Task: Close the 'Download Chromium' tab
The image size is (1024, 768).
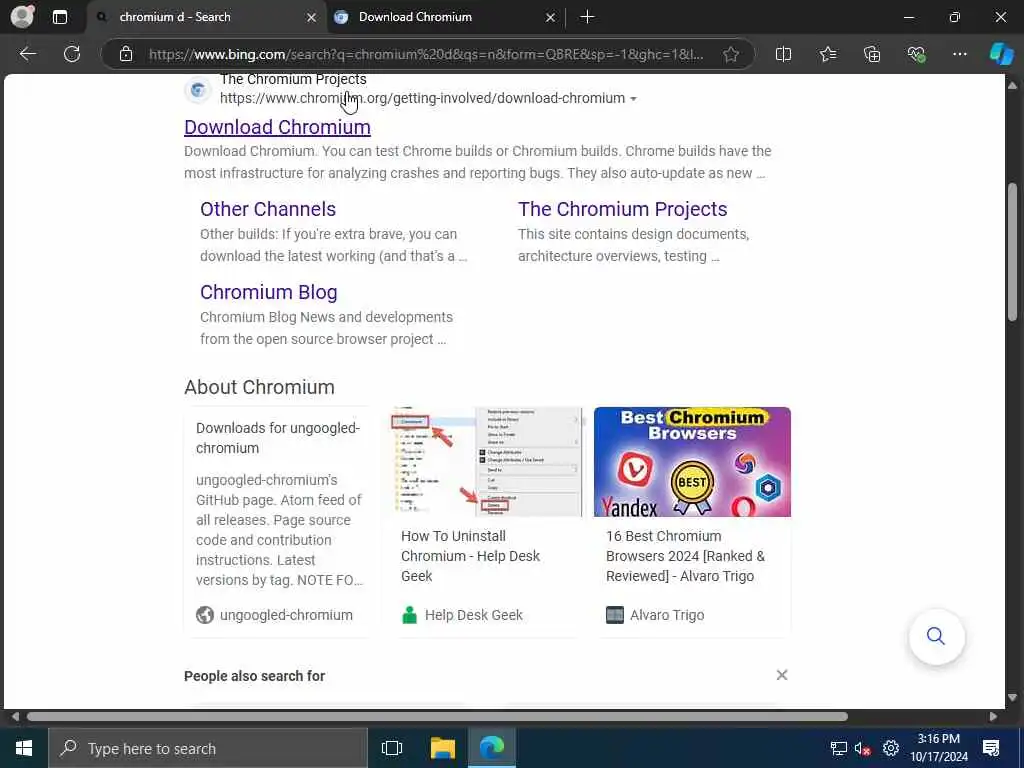Action: pos(551,18)
